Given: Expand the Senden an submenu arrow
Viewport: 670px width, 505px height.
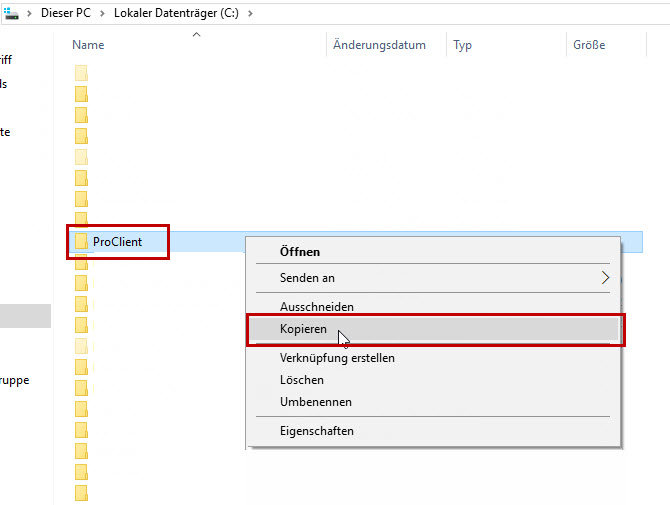Looking at the screenshot, I should pos(605,278).
